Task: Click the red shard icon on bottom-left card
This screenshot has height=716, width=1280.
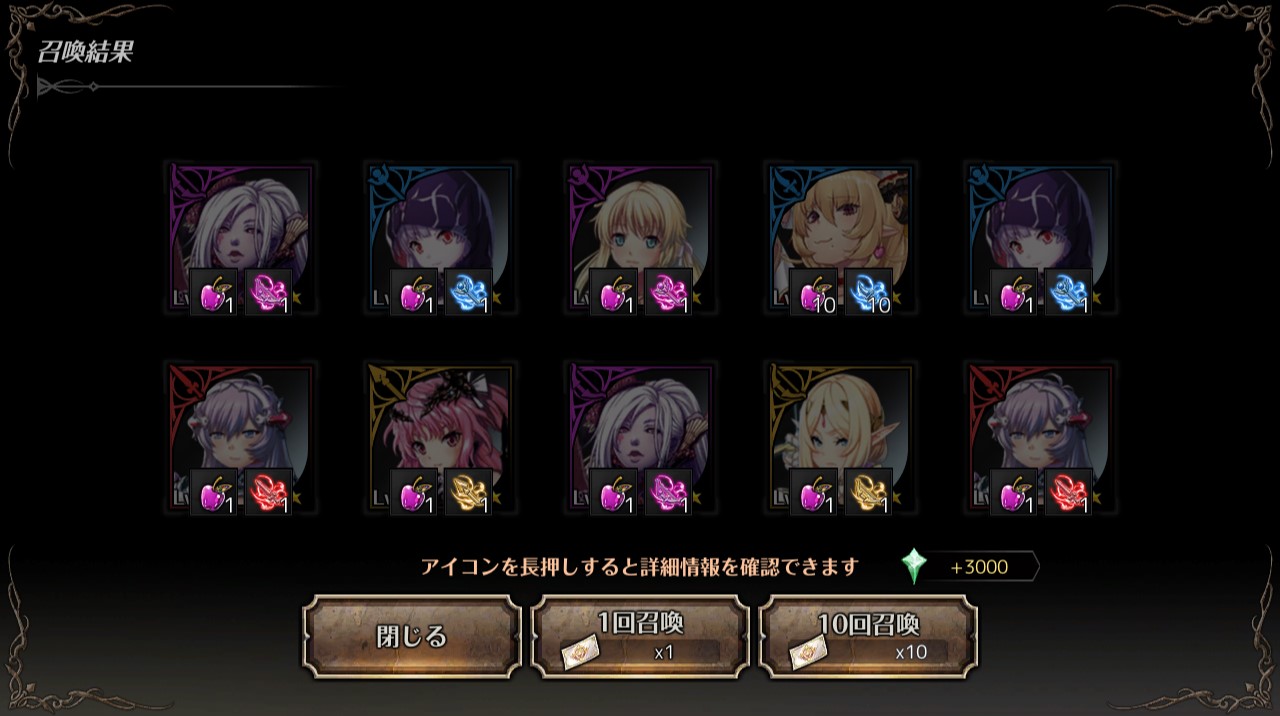Action: [268, 492]
